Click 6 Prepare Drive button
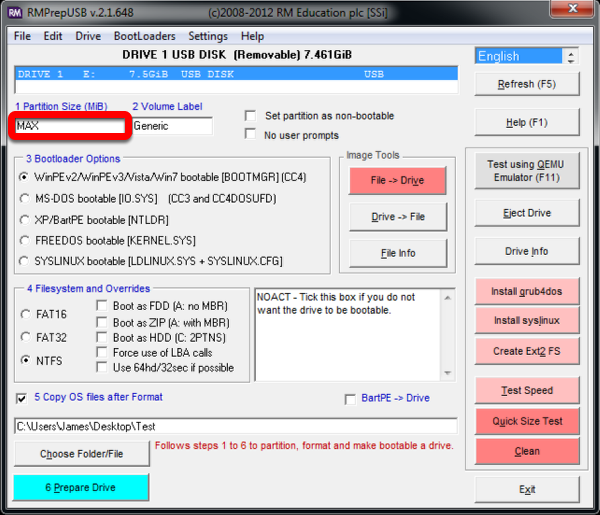This screenshot has height=515, width=600. click(81, 487)
